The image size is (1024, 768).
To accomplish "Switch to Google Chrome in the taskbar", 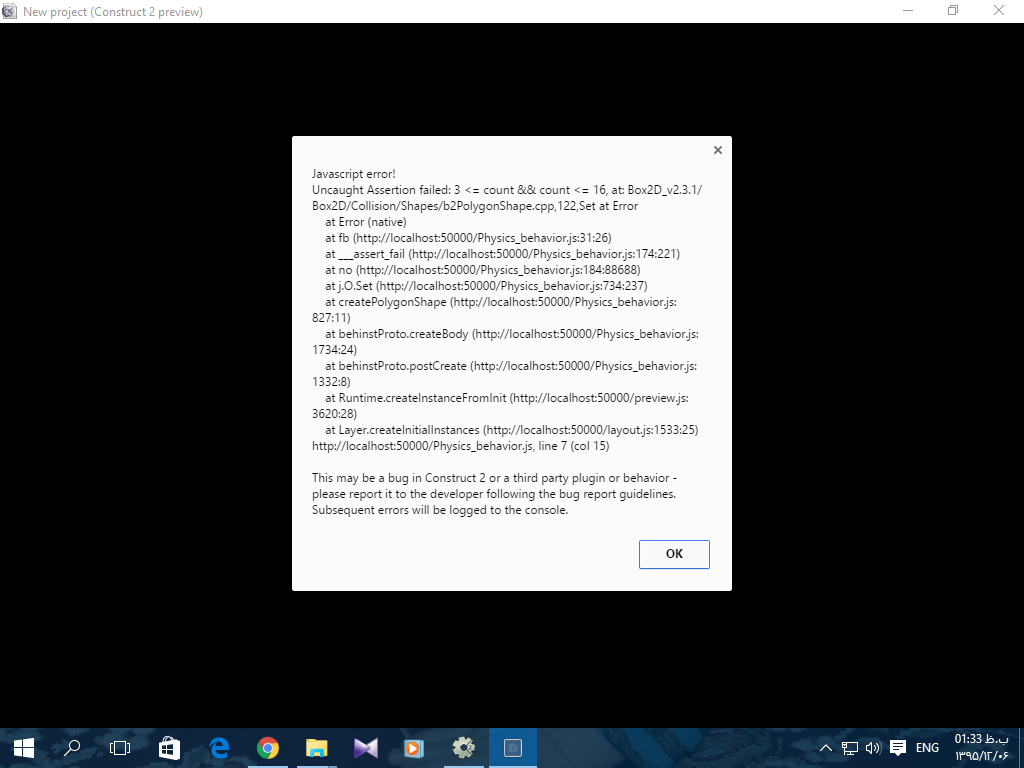I will (x=268, y=748).
